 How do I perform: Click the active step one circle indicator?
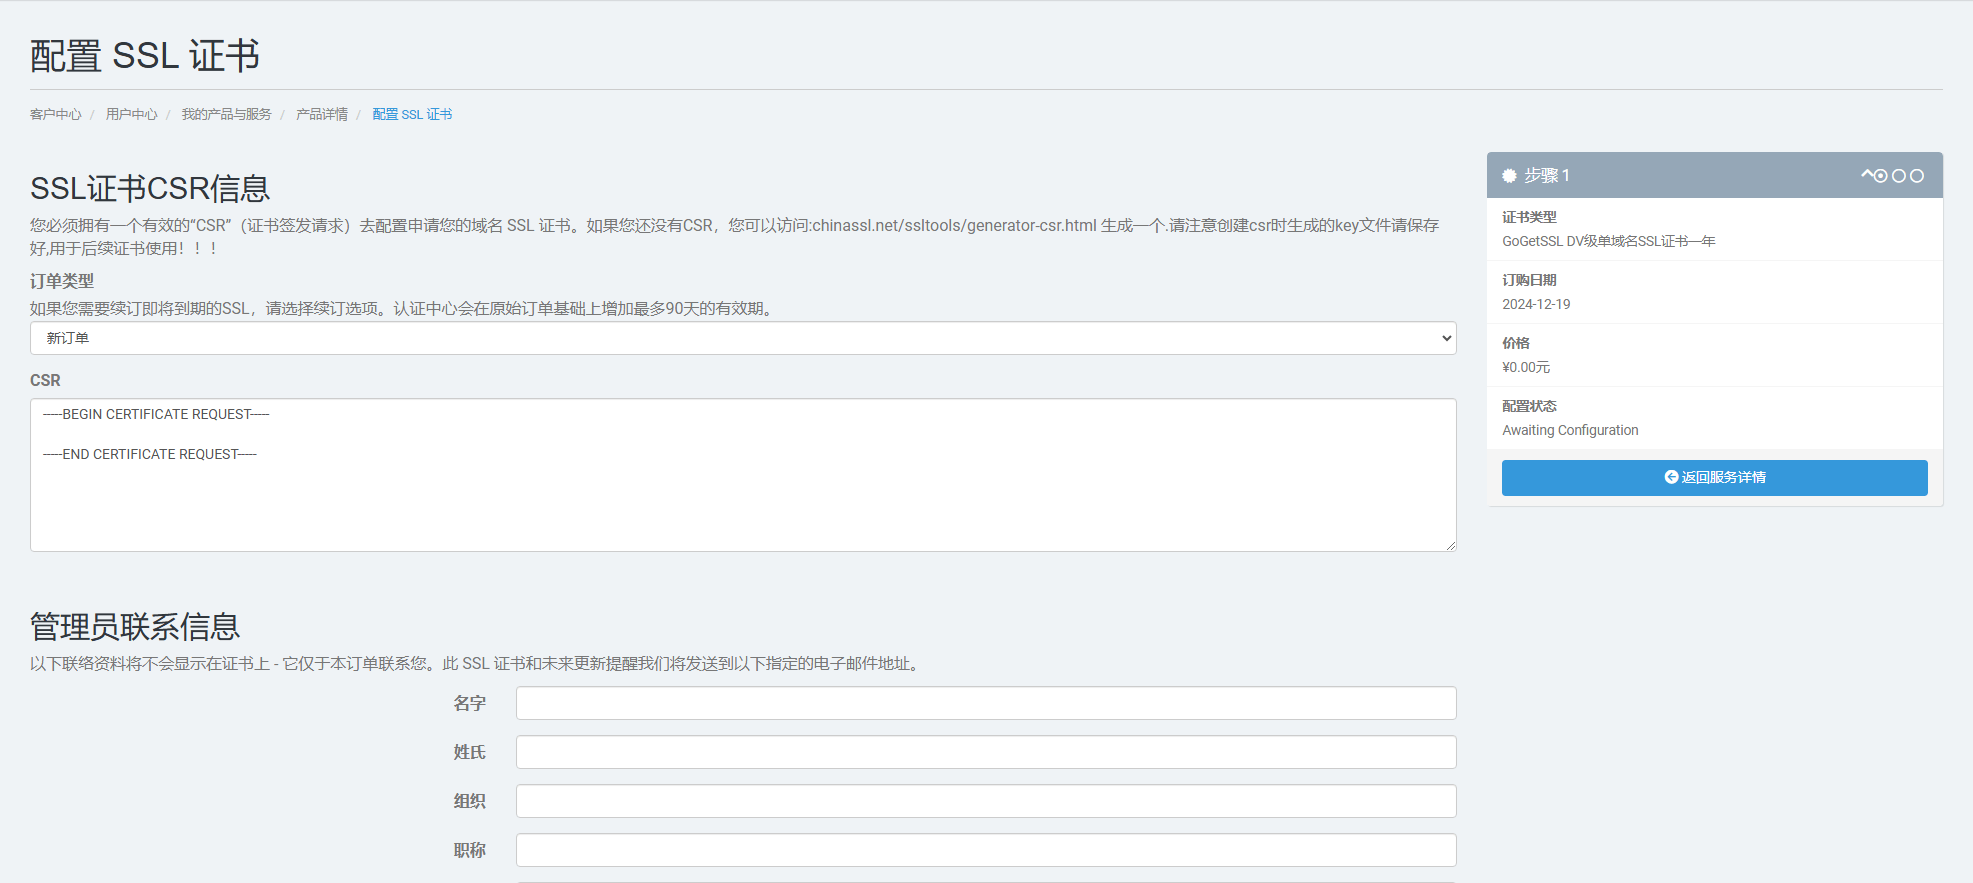pos(1881,176)
